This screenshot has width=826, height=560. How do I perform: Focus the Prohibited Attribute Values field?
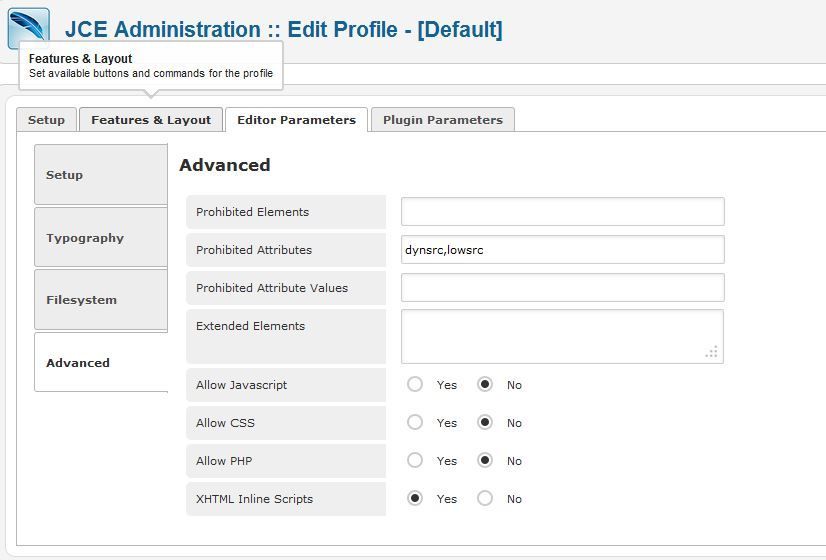(563, 288)
